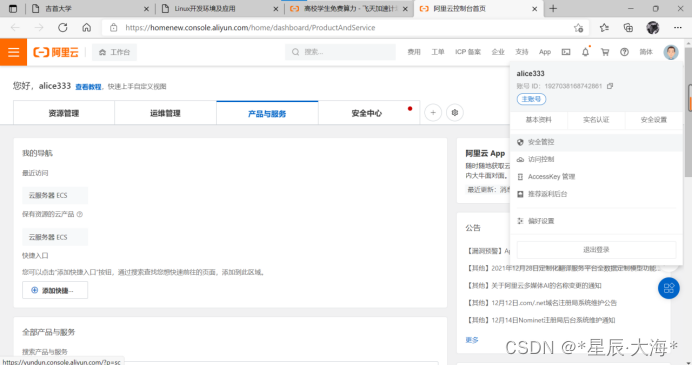Click the 查看教程 link
The width and height of the screenshot is (693, 366).
point(88,87)
